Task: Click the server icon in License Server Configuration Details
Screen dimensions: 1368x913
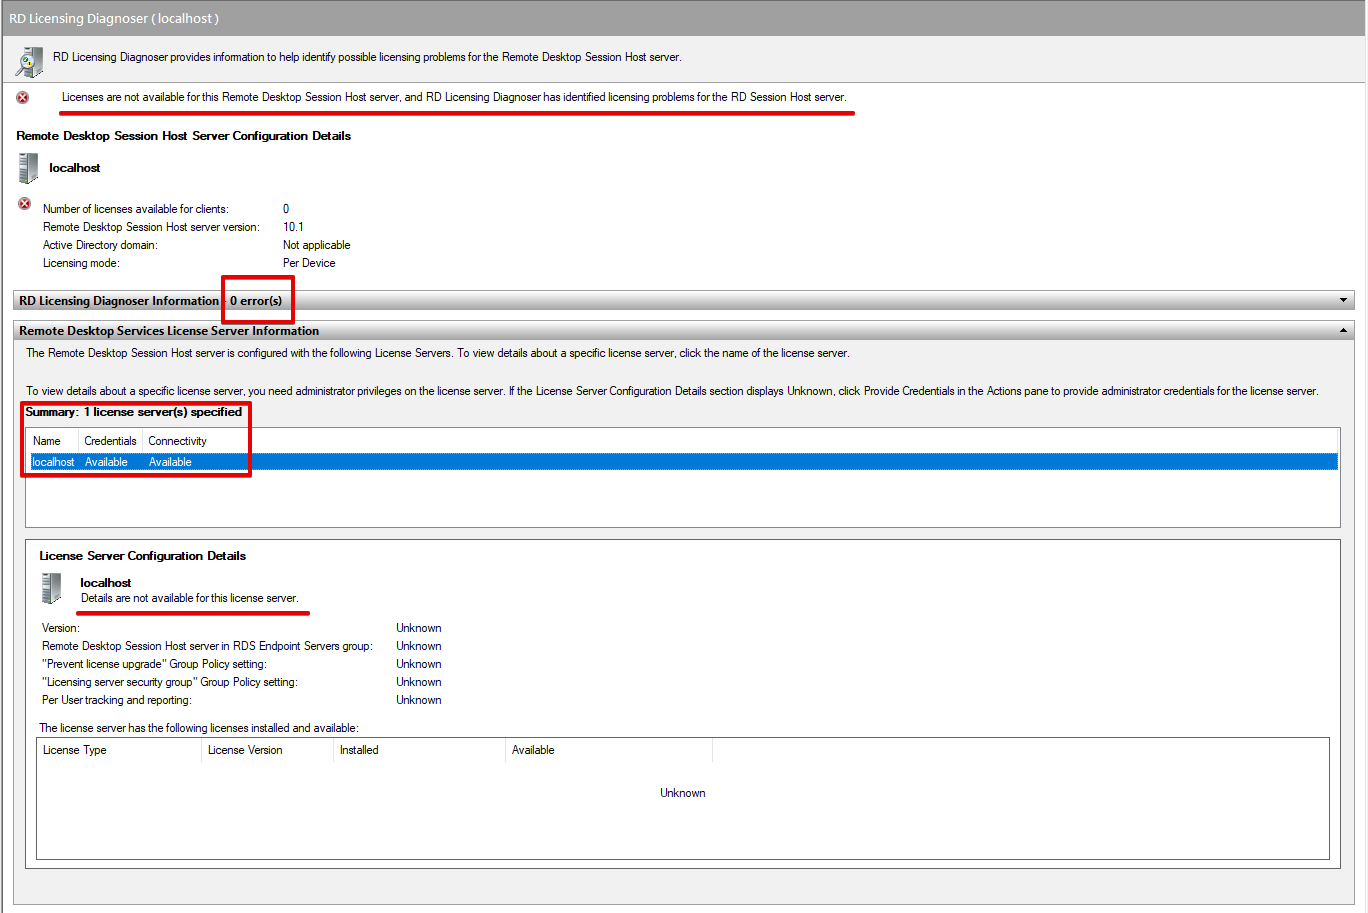Action: tap(51, 588)
